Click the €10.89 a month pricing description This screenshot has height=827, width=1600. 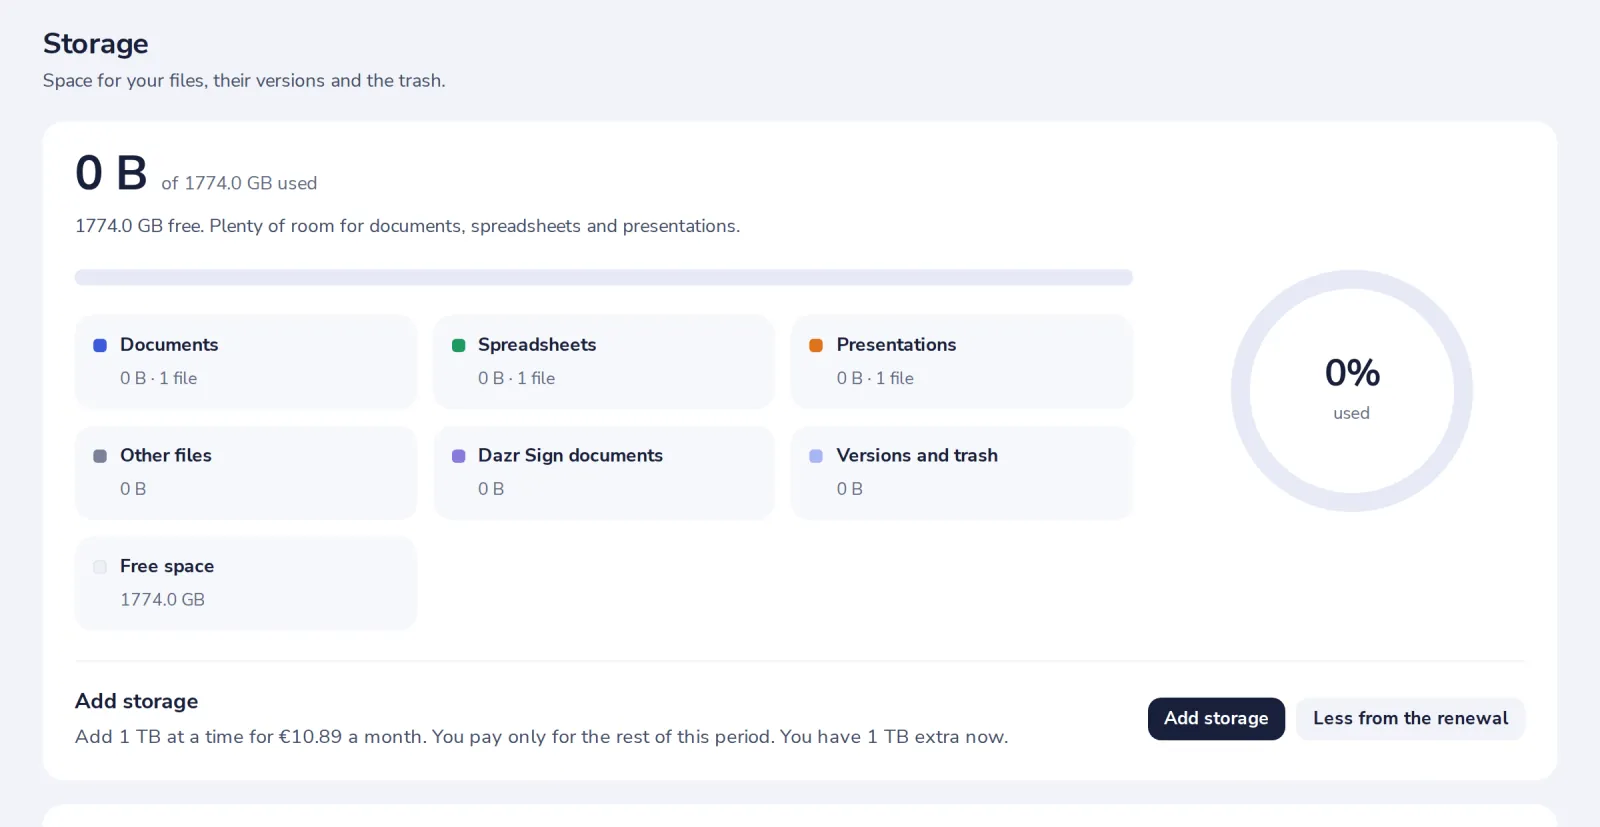[541, 737]
